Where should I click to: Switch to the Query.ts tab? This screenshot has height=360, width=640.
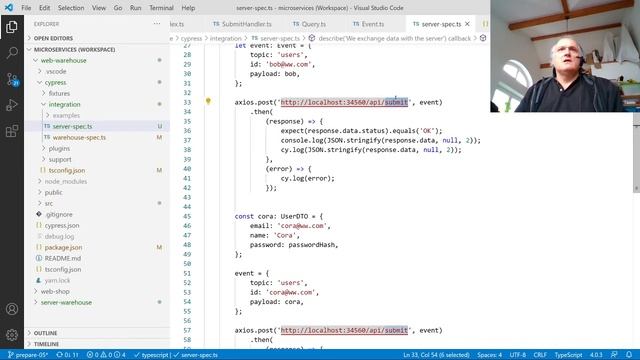click(x=309, y=24)
